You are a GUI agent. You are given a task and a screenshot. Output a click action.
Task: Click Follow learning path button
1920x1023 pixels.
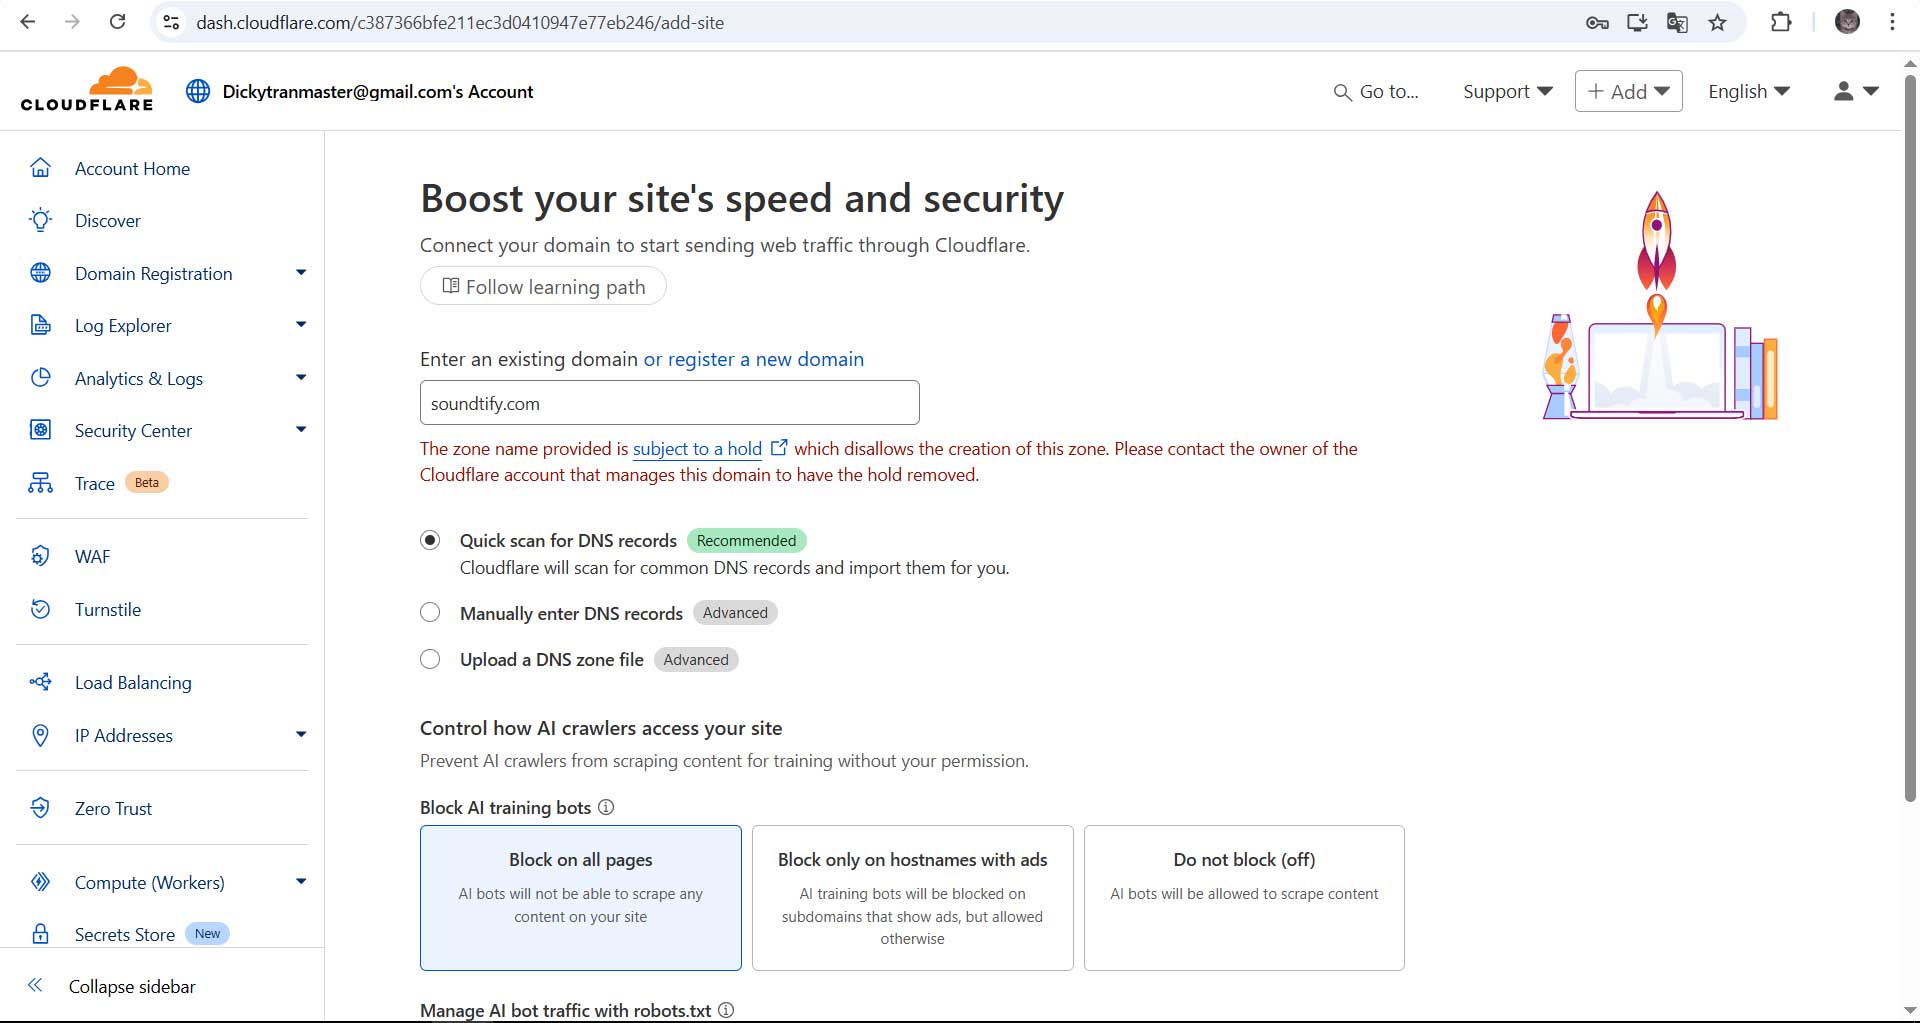click(x=543, y=286)
